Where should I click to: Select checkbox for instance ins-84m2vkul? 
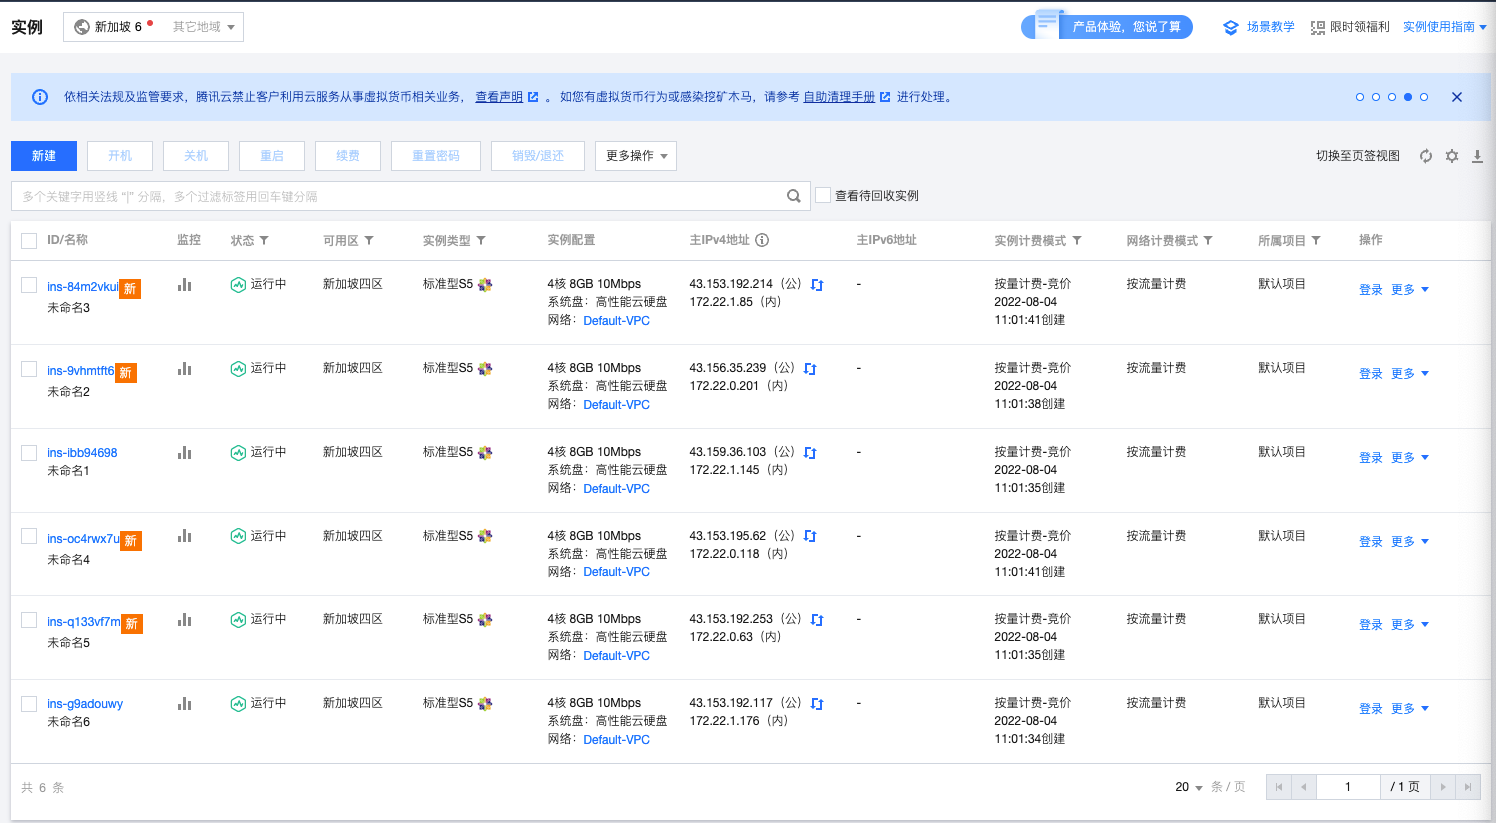point(29,285)
